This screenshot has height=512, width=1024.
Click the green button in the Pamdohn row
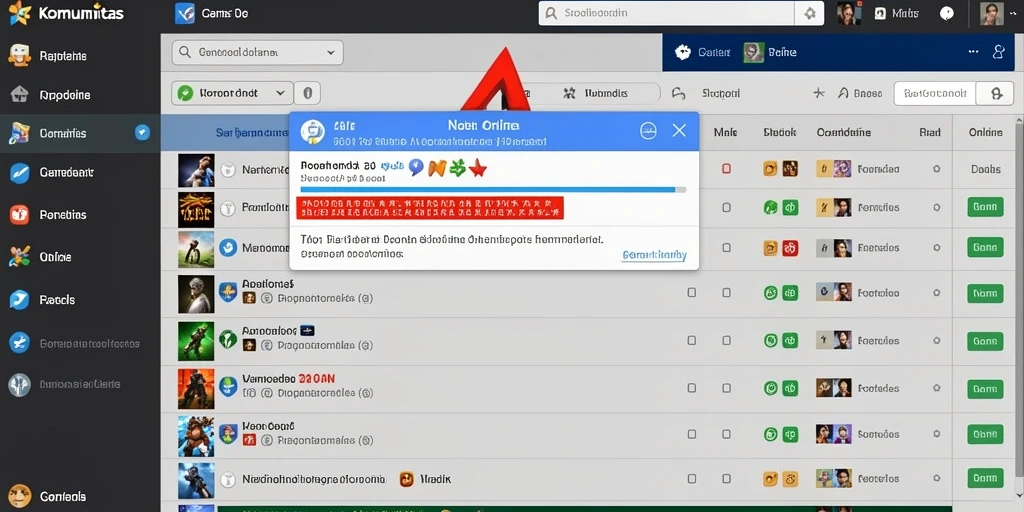tap(985, 208)
